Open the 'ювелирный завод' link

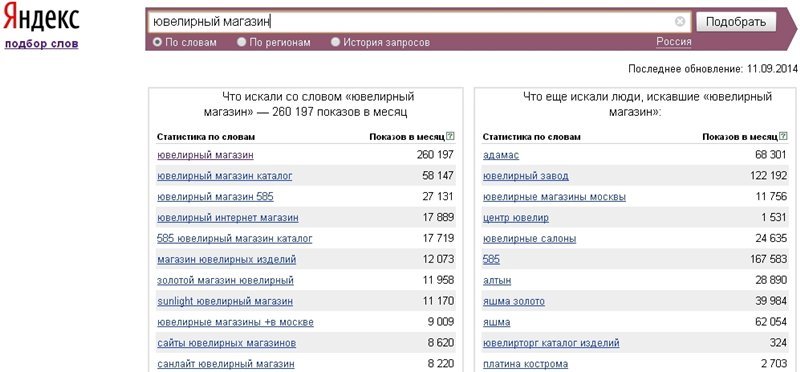526,176
